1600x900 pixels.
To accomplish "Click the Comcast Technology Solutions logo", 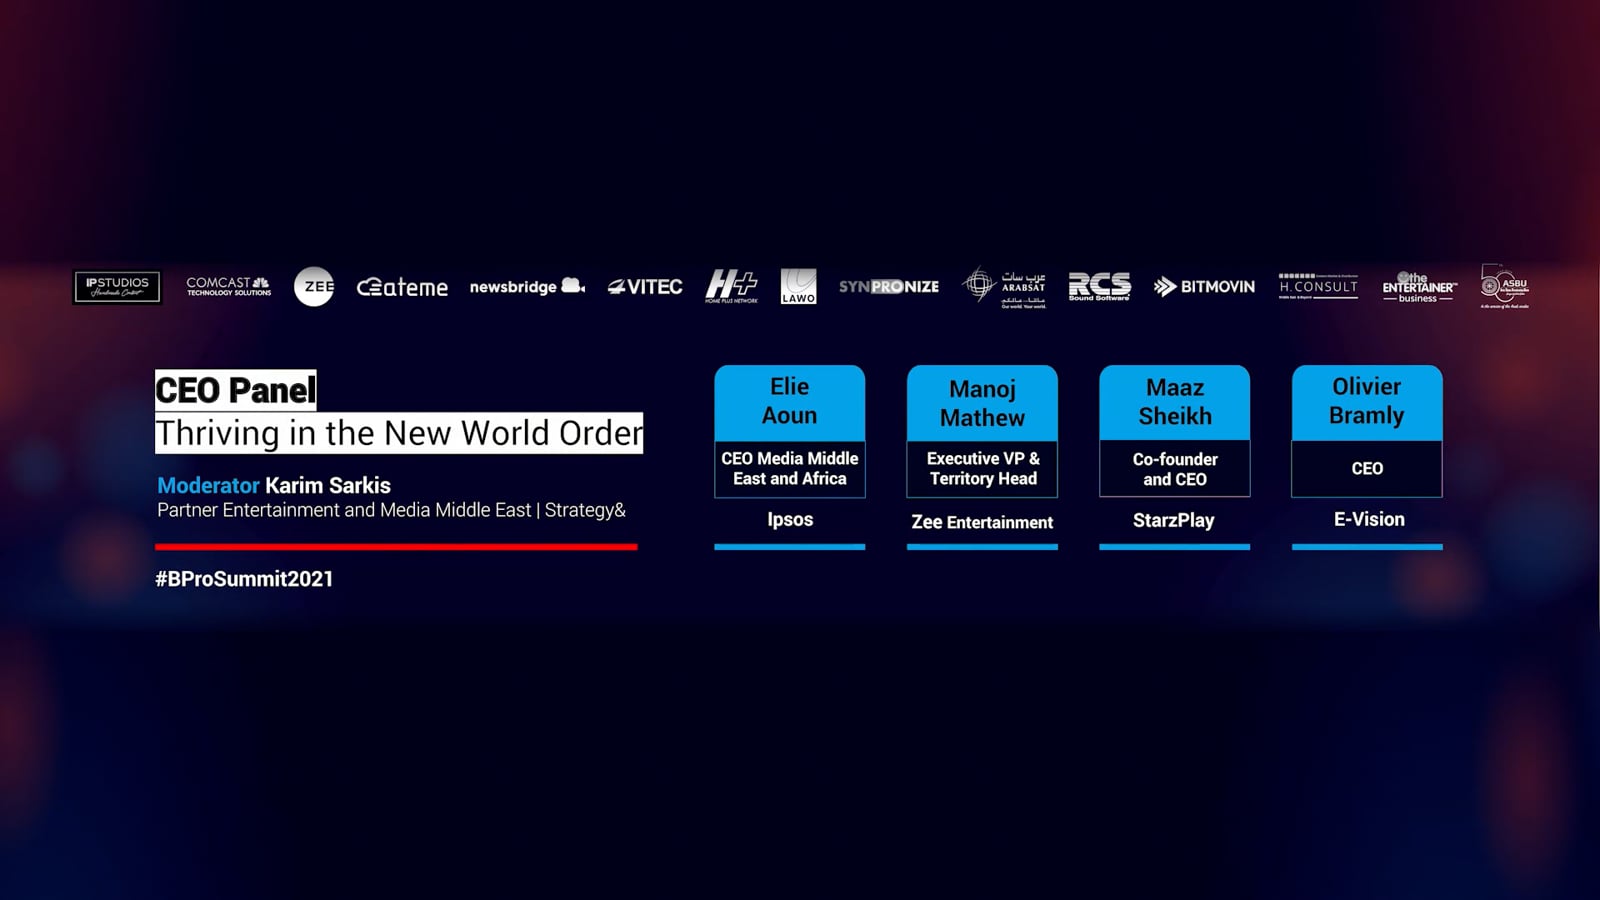I will point(229,287).
